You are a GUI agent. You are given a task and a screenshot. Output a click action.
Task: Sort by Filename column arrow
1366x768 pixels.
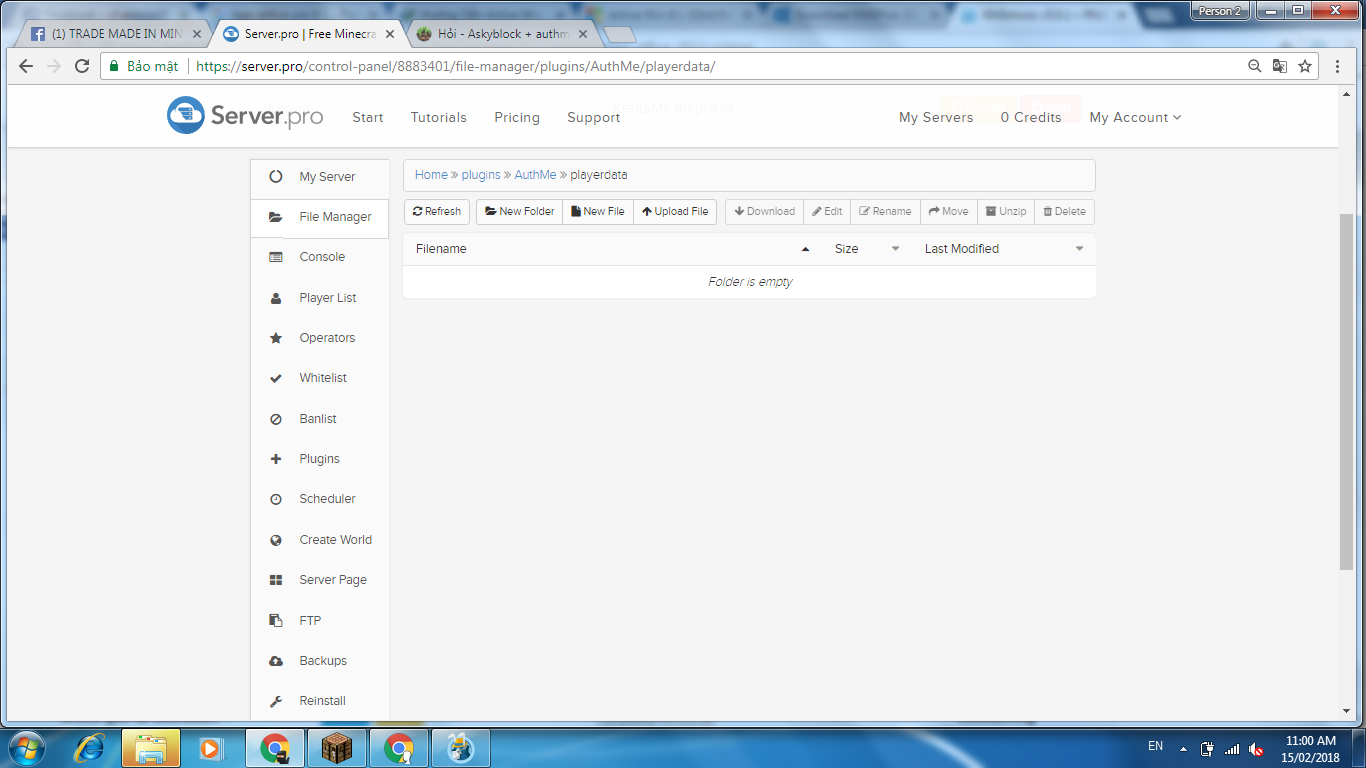pyautogui.click(x=806, y=249)
